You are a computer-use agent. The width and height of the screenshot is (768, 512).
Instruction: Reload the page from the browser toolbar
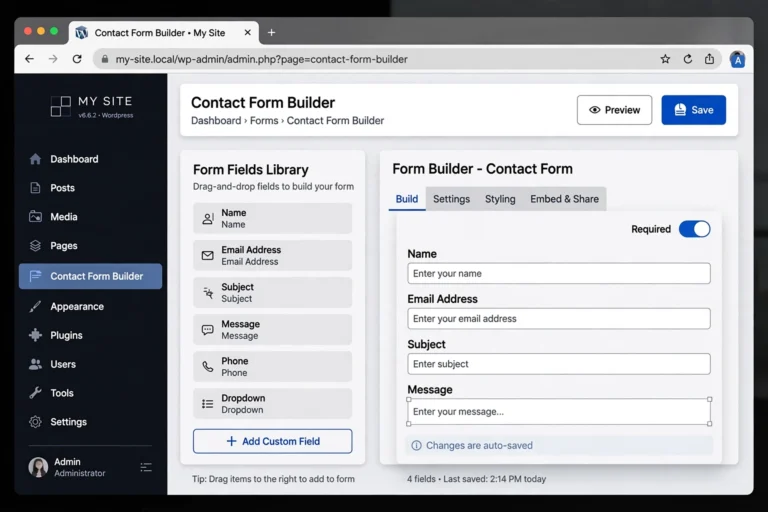[77, 59]
